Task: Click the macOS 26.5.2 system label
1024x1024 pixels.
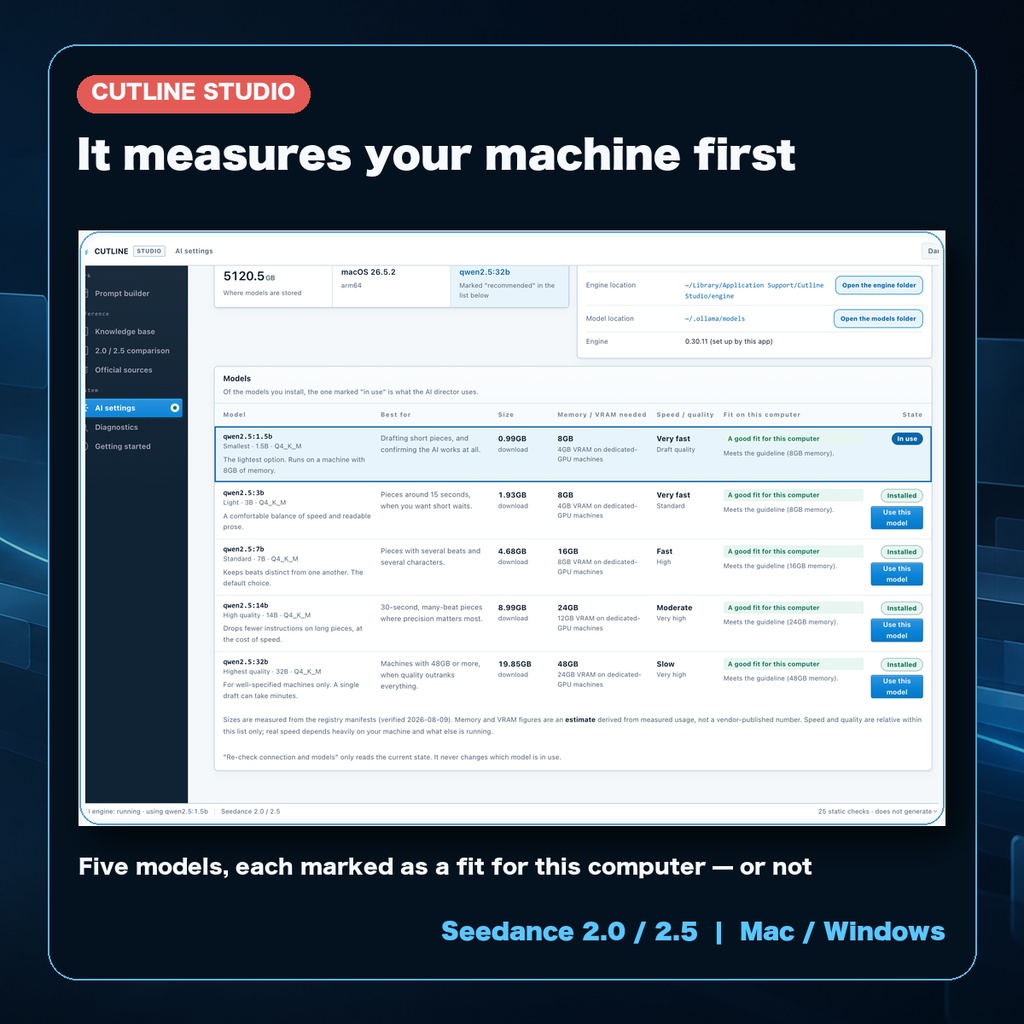Action: (x=368, y=272)
